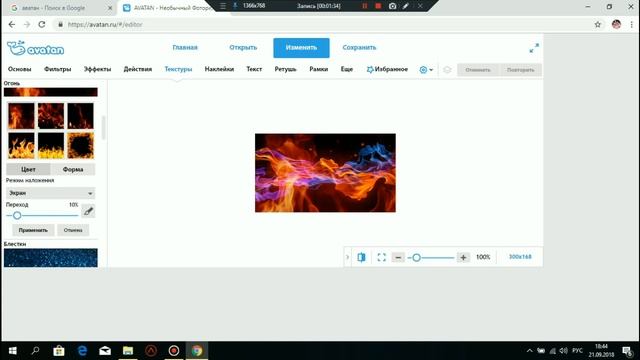640x360 pixels.
Task: Open the Фильтры menu
Action: click(x=58, y=69)
